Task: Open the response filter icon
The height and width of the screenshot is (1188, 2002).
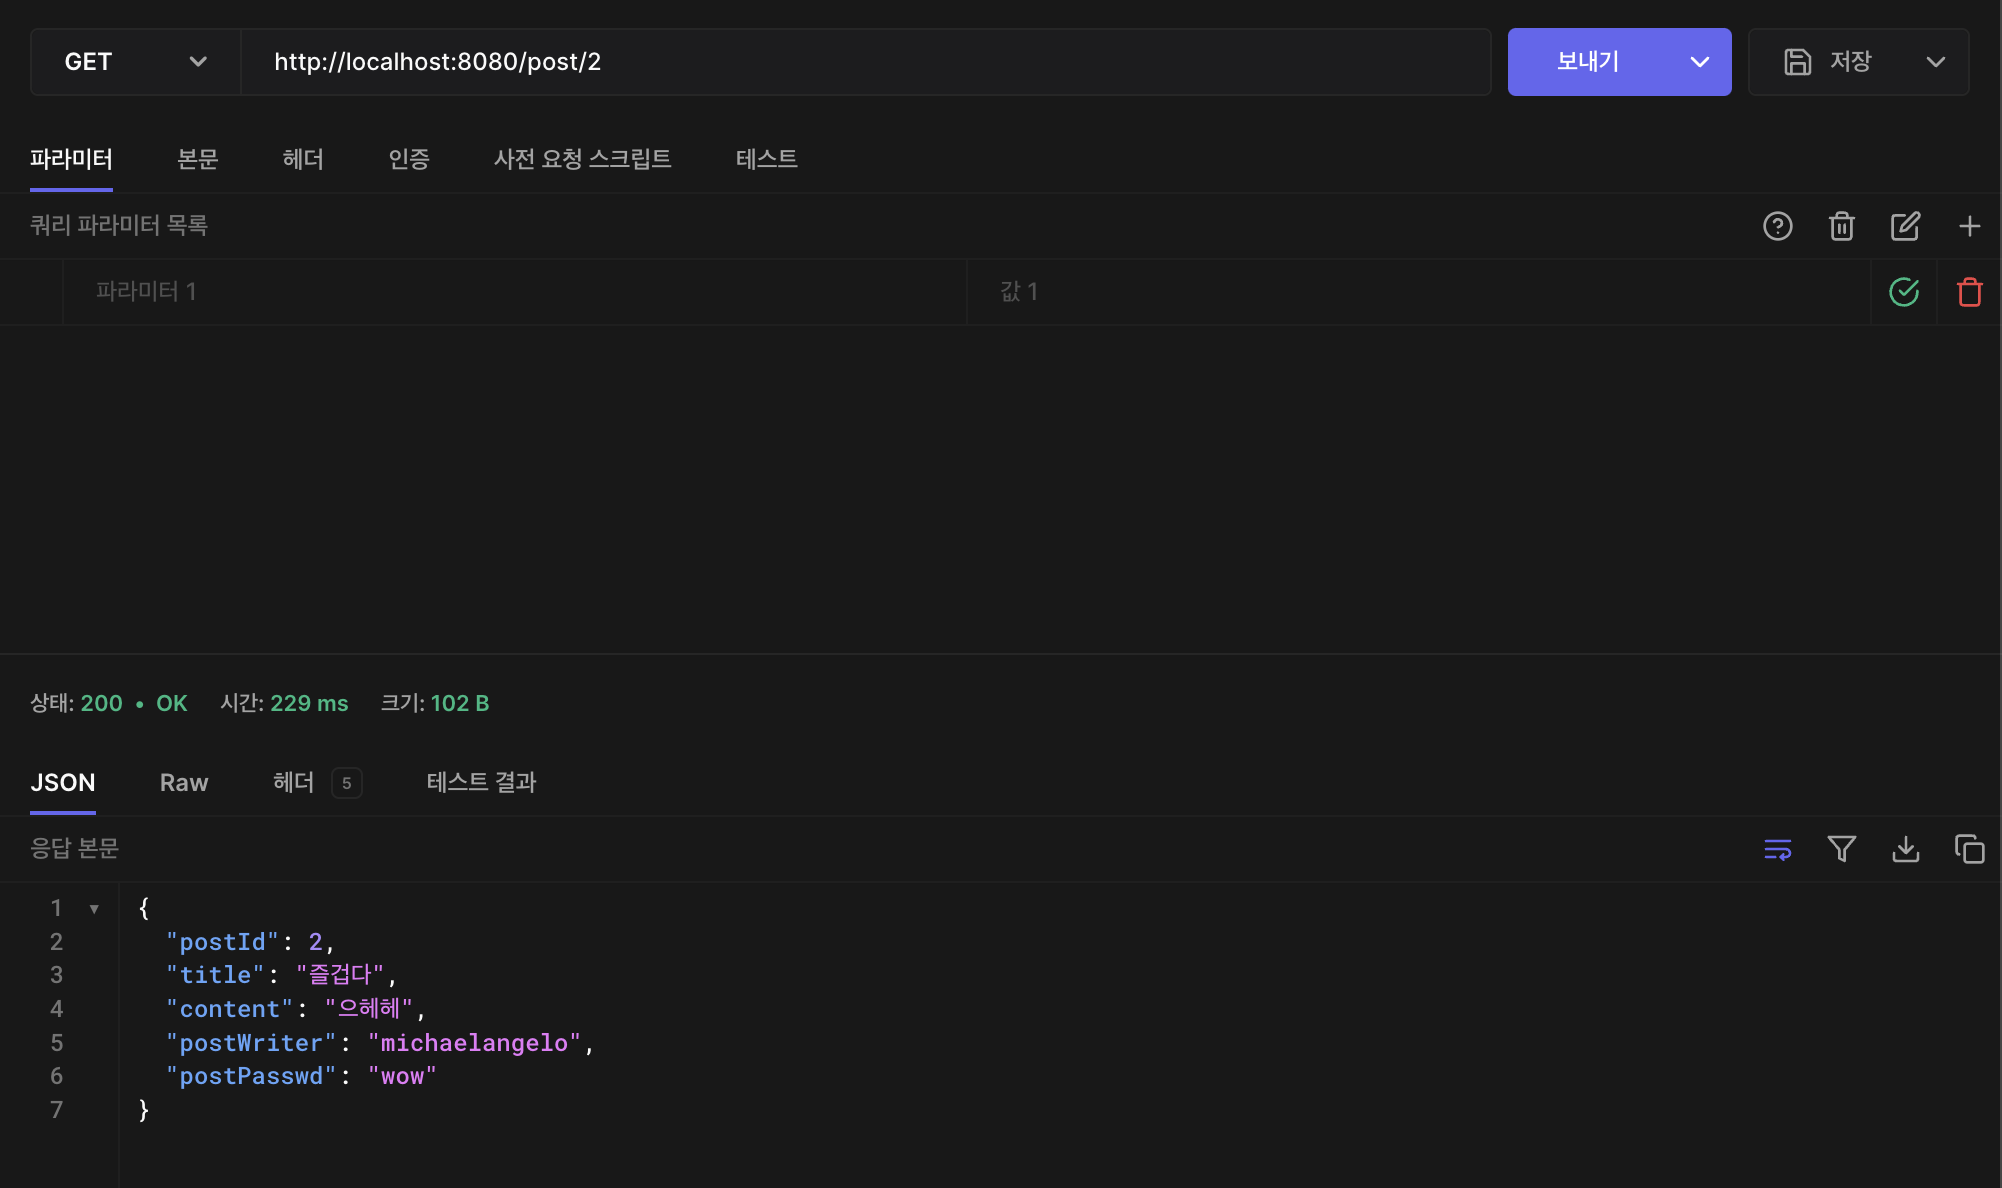Action: click(1841, 849)
